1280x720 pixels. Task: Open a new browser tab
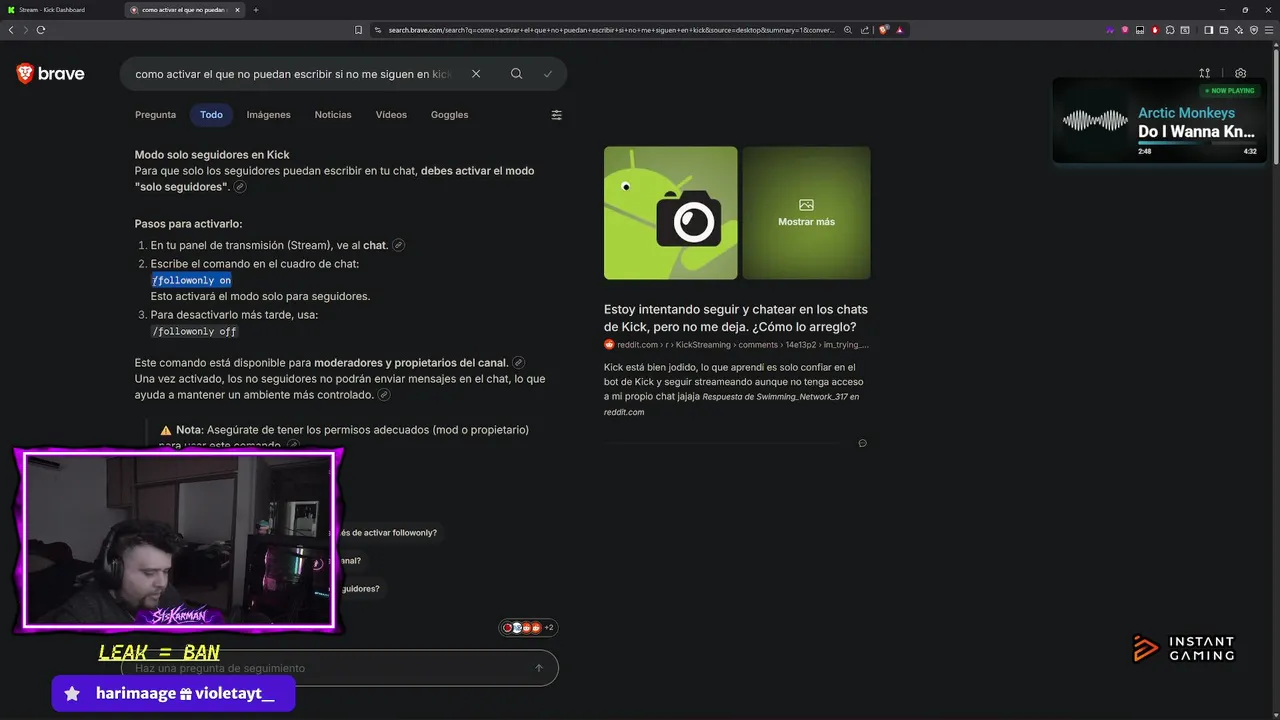pyautogui.click(x=256, y=10)
